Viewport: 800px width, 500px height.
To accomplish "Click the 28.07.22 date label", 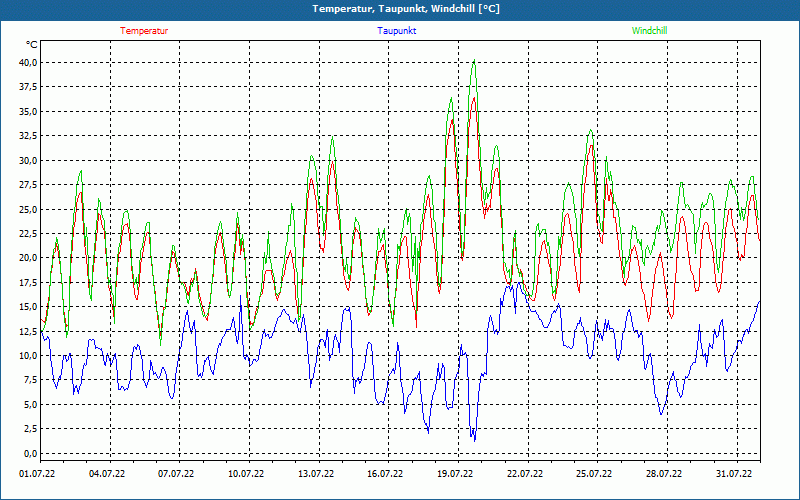I will point(664,473).
